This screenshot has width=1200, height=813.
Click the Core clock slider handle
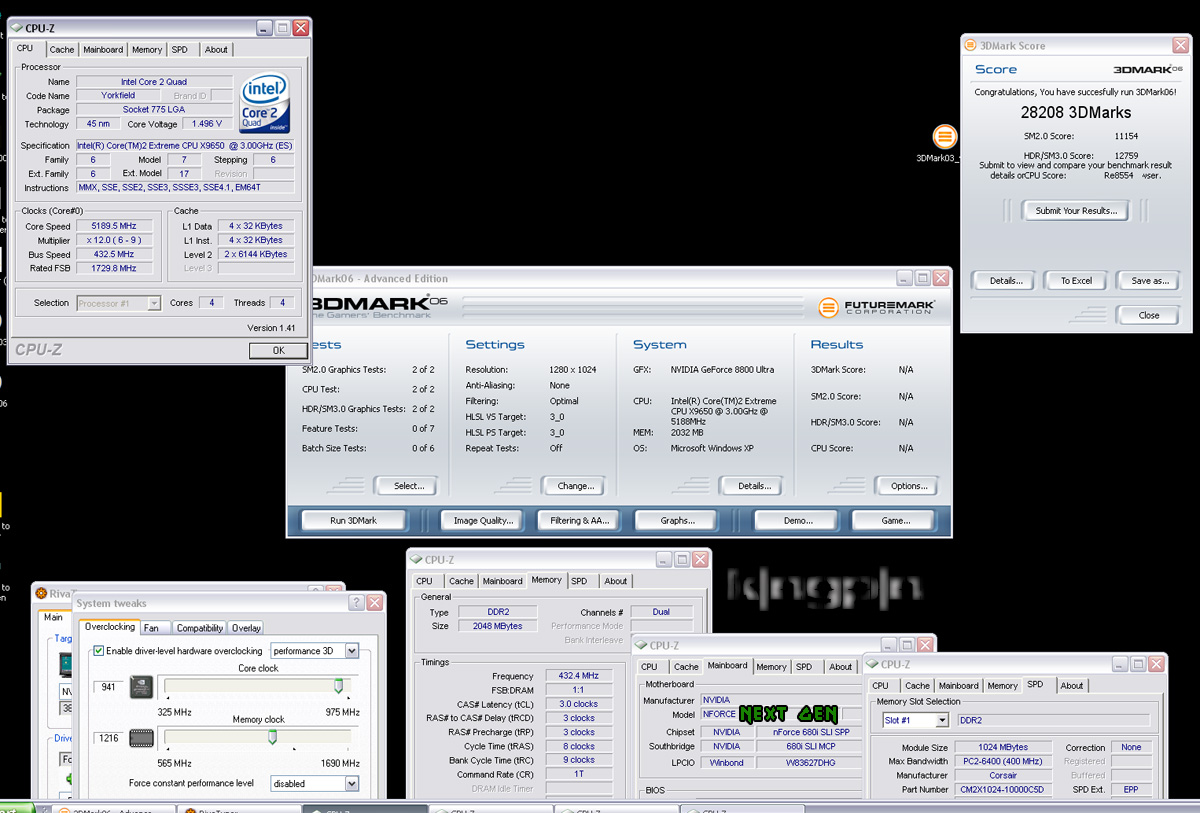tap(338, 686)
